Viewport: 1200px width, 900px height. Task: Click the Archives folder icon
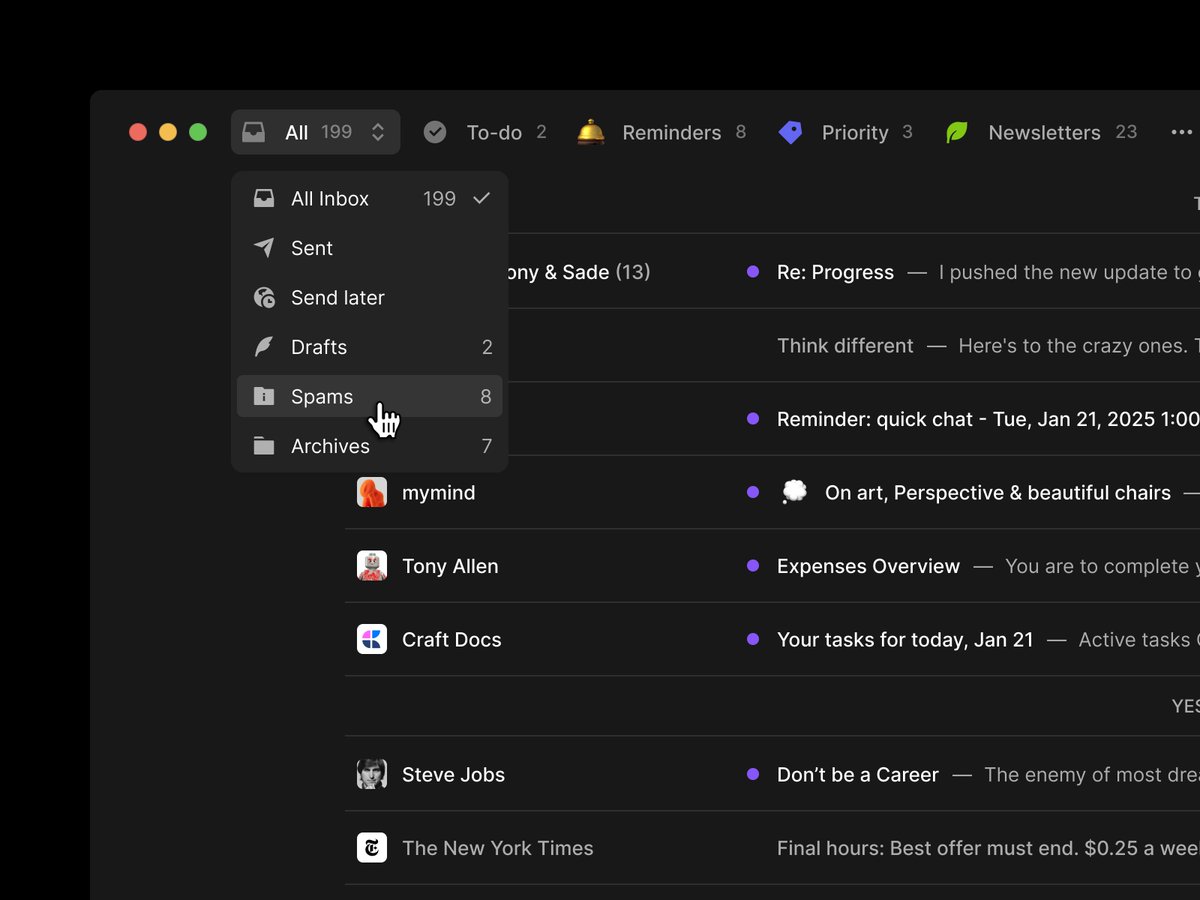tap(264, 446)
